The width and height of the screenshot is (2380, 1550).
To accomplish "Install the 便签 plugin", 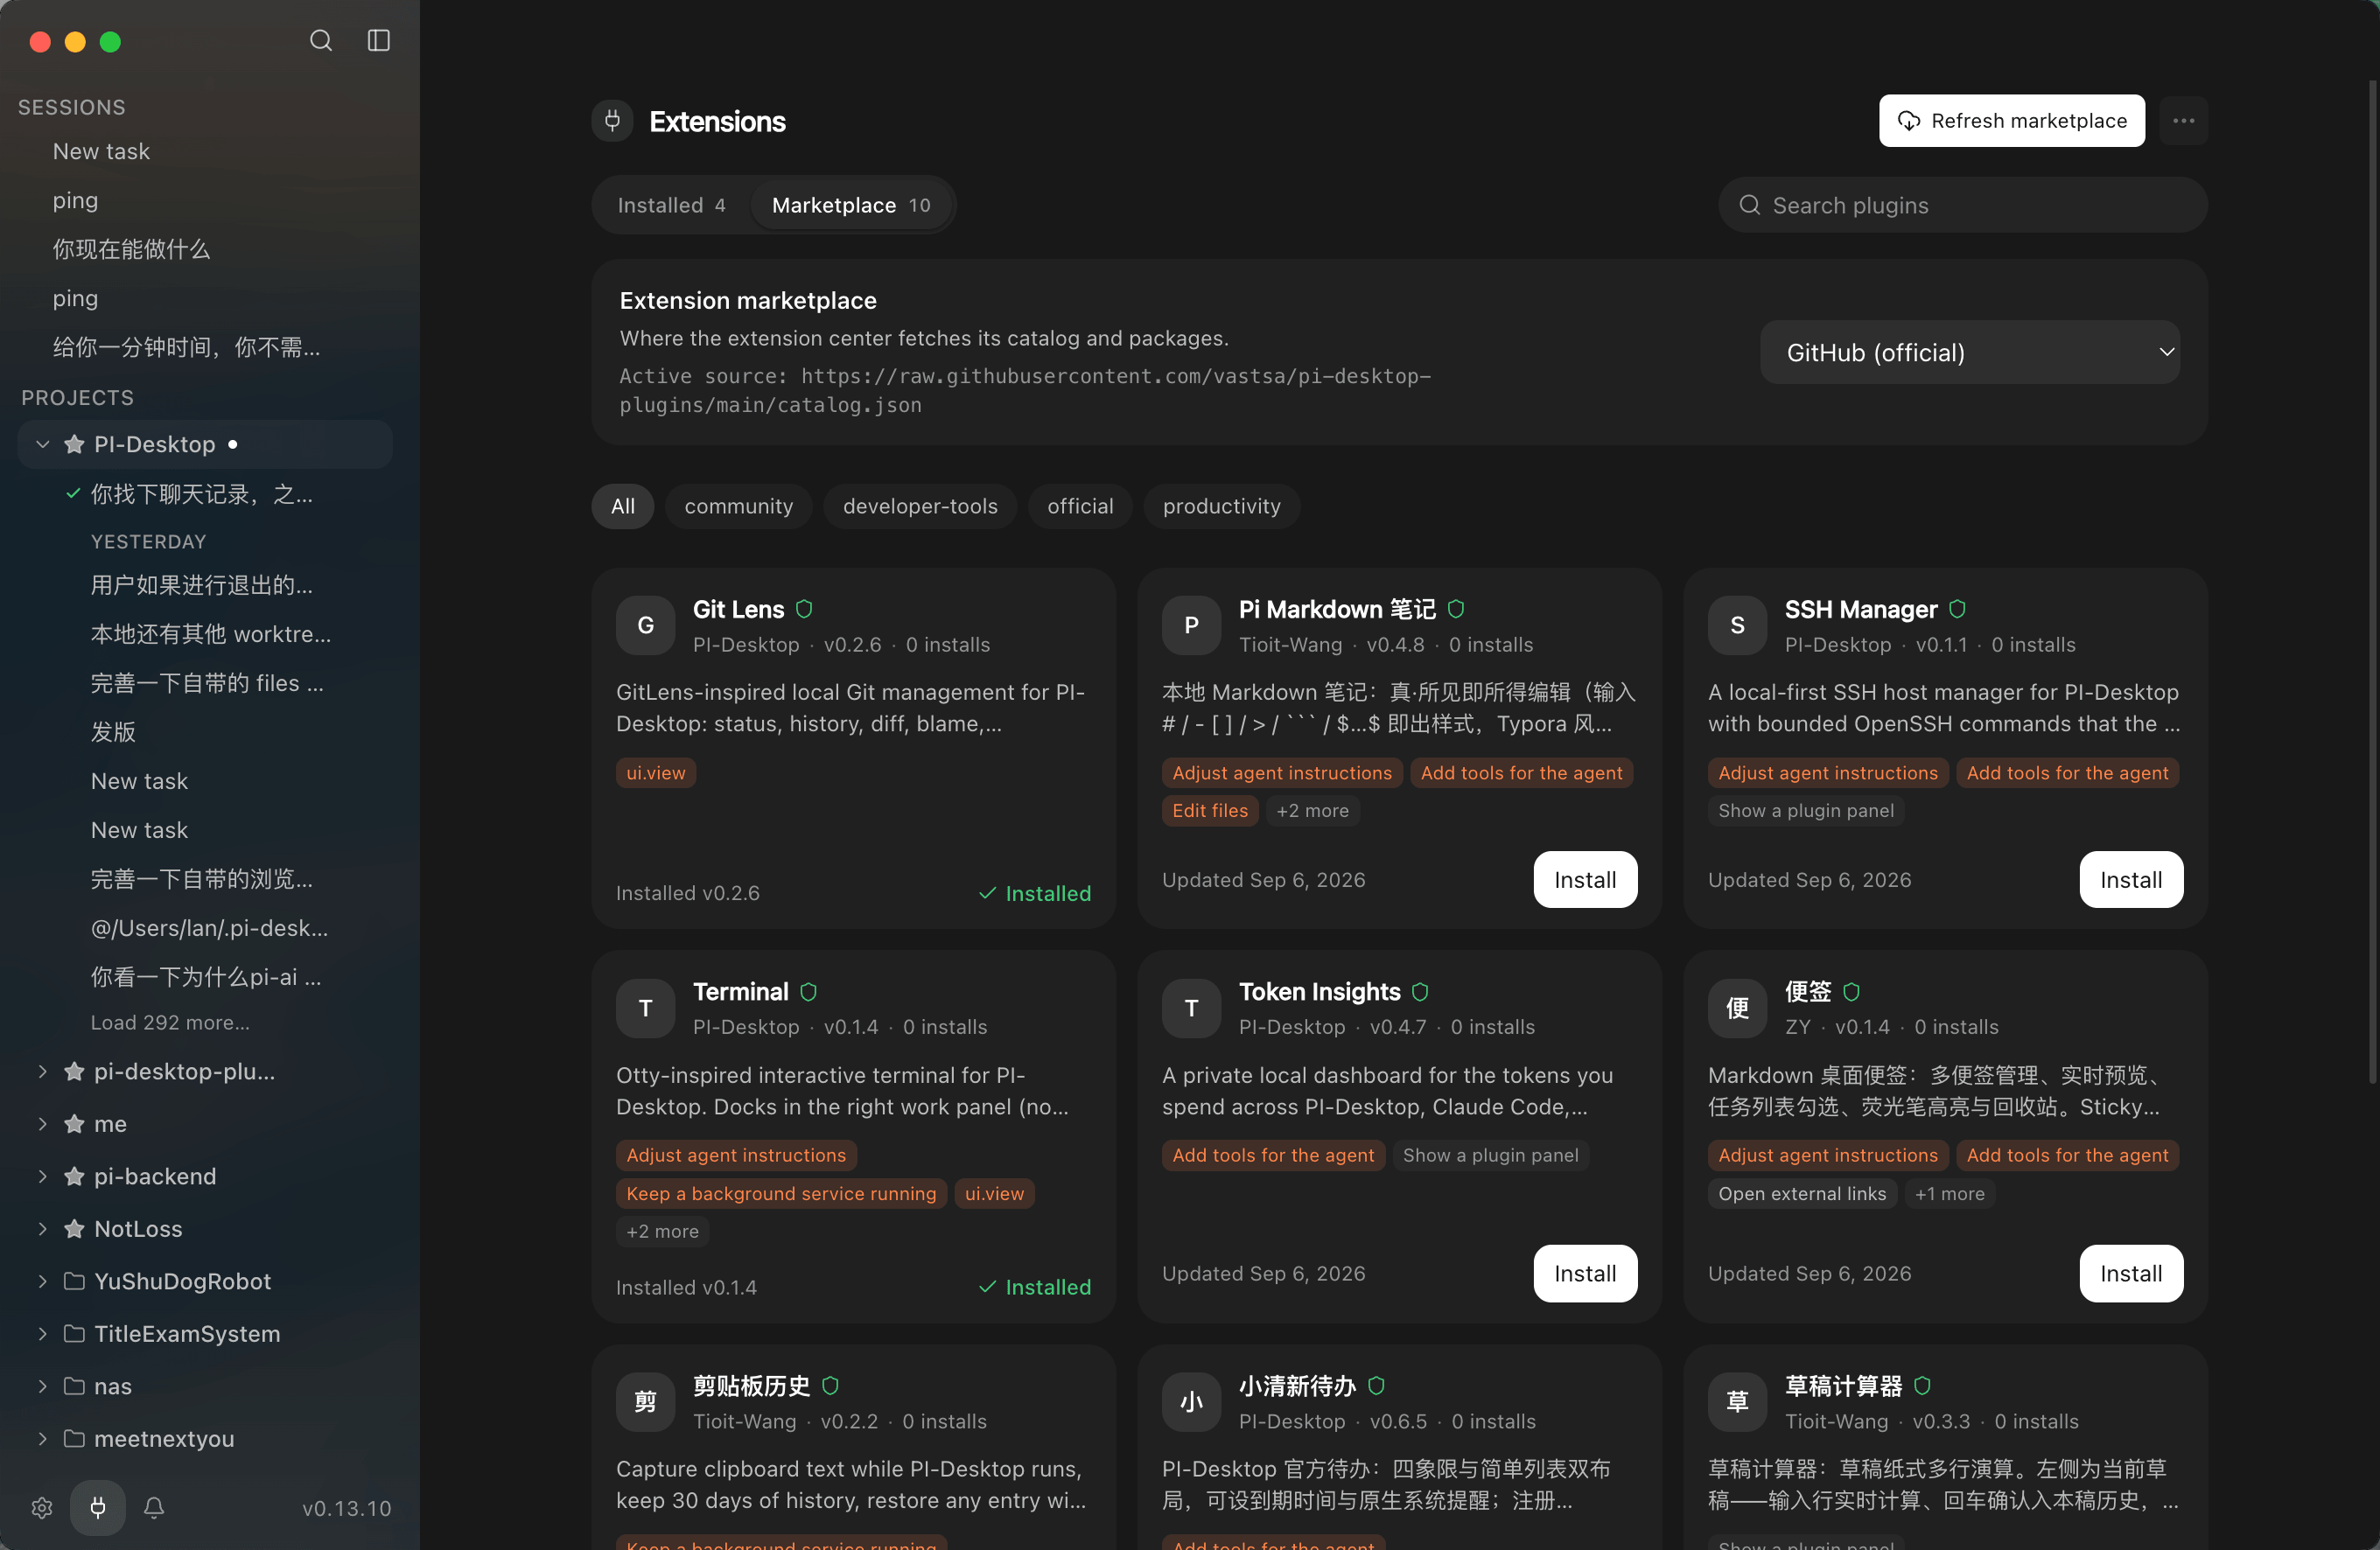I will pyautogui.click(x=2131, y=1273).
